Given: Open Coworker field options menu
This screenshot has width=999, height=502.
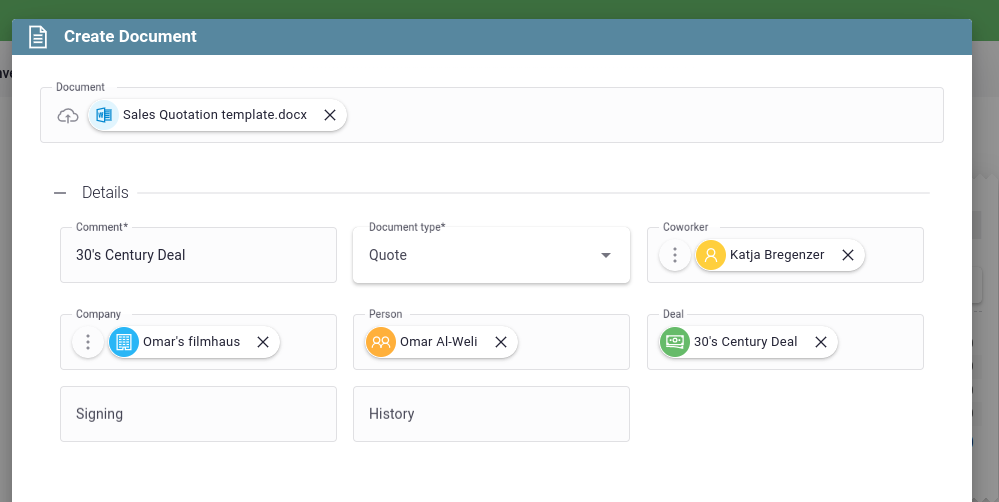Looking at the screenshot, I should (x=675, y=255).
